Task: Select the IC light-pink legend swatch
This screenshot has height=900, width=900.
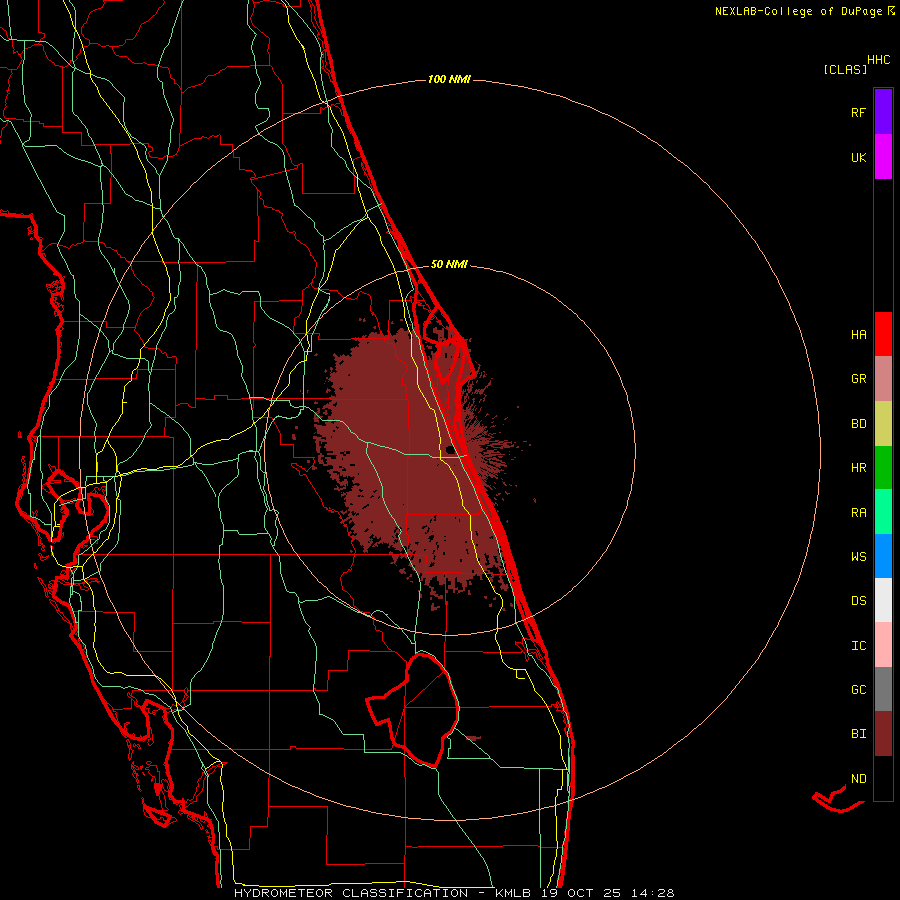Action: point(883,645)
